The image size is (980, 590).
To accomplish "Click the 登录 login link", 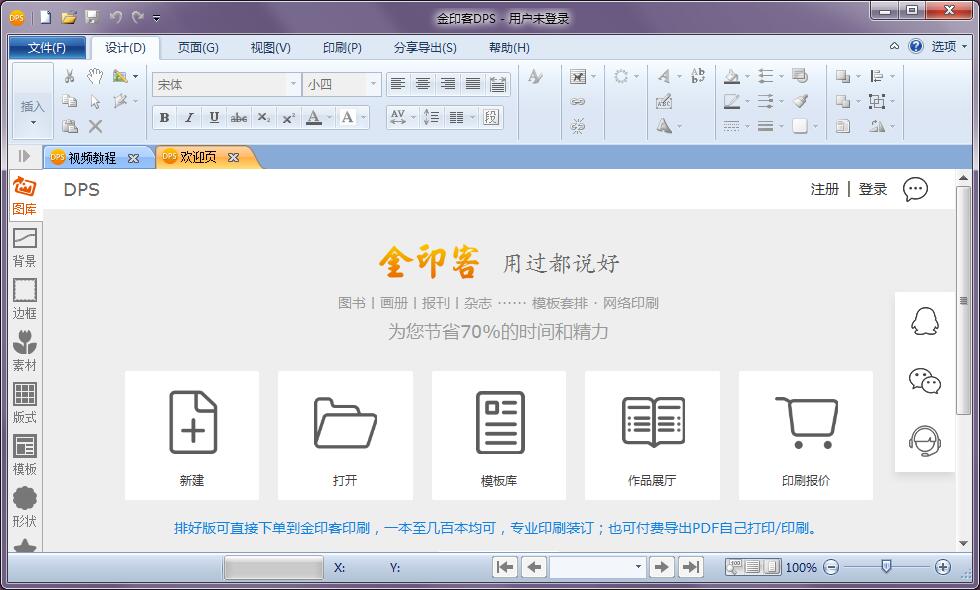I will click(x=872, y=189).
